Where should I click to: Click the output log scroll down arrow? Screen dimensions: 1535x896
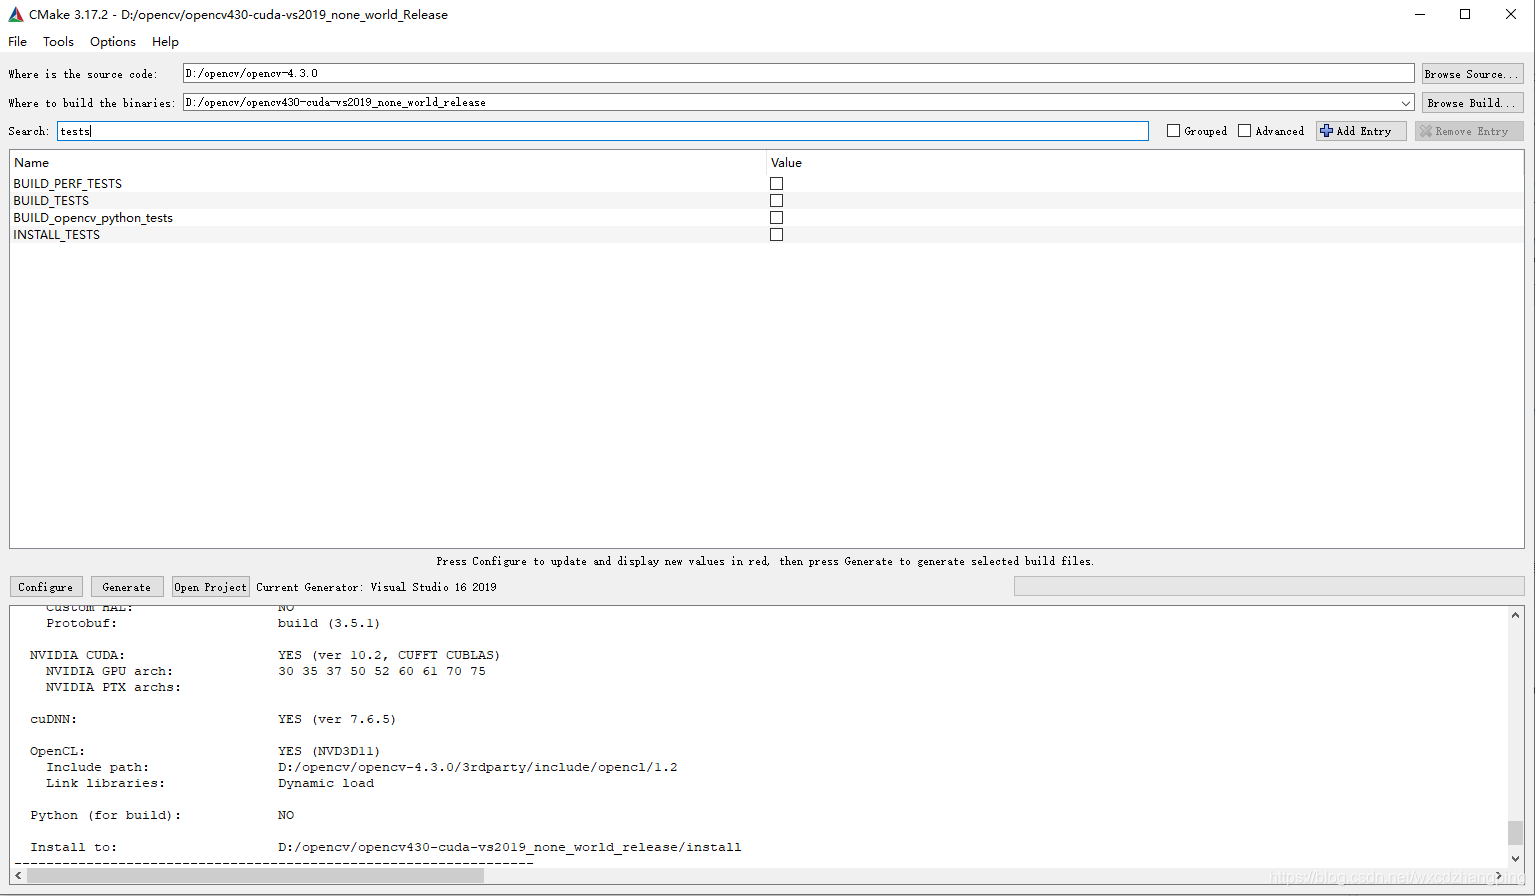1515,859
